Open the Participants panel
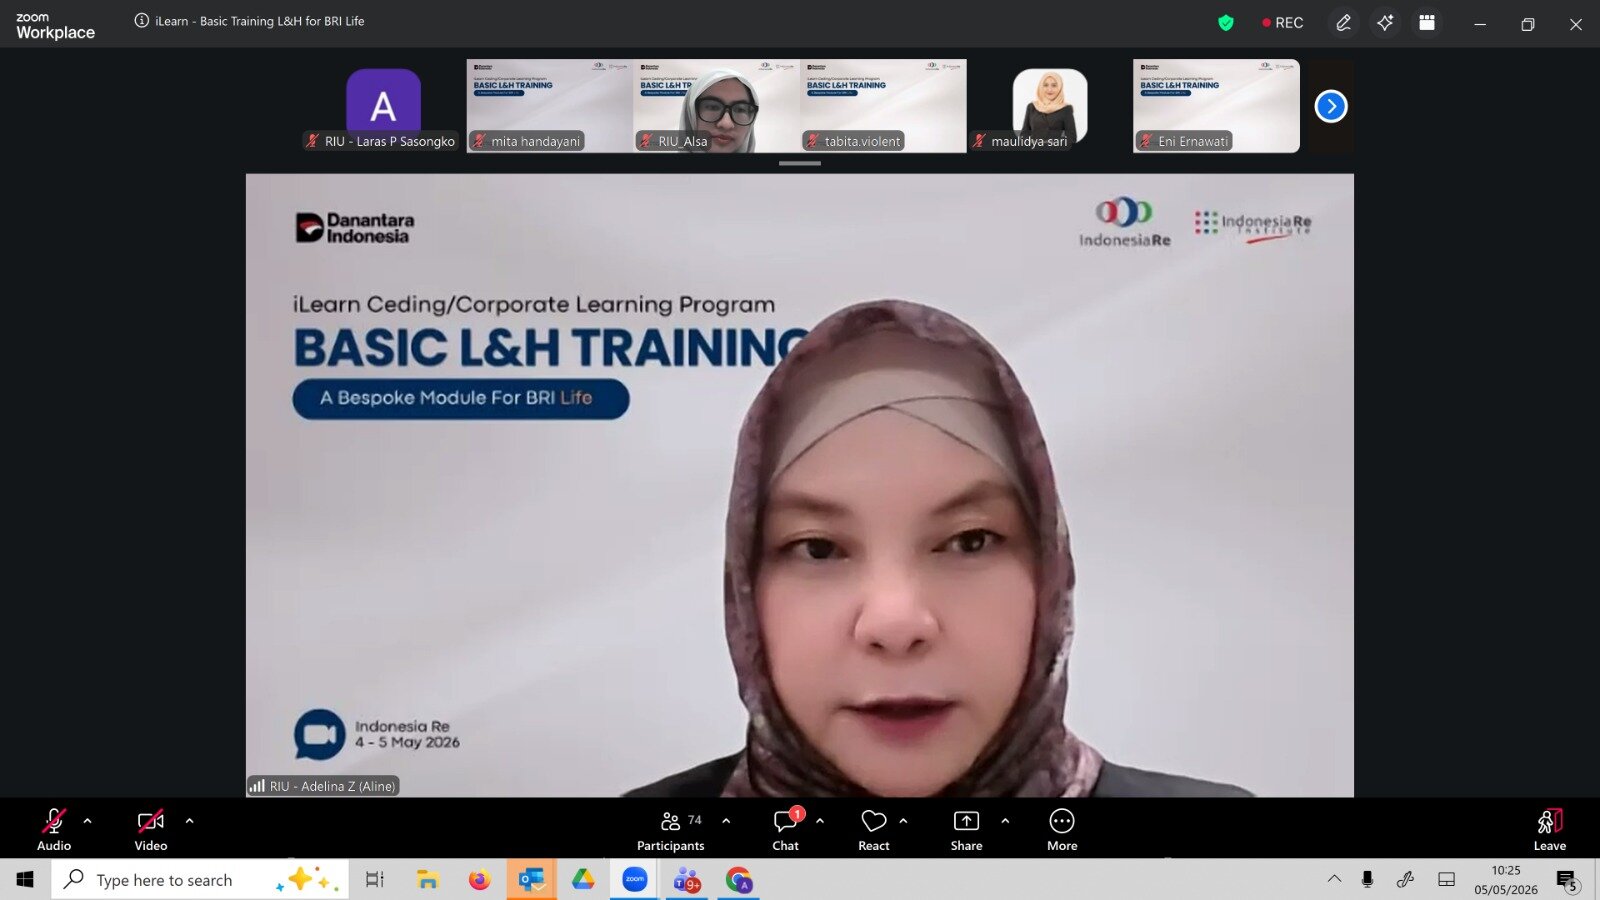Screen dimensions: 1600x900 tap(671, 829)
